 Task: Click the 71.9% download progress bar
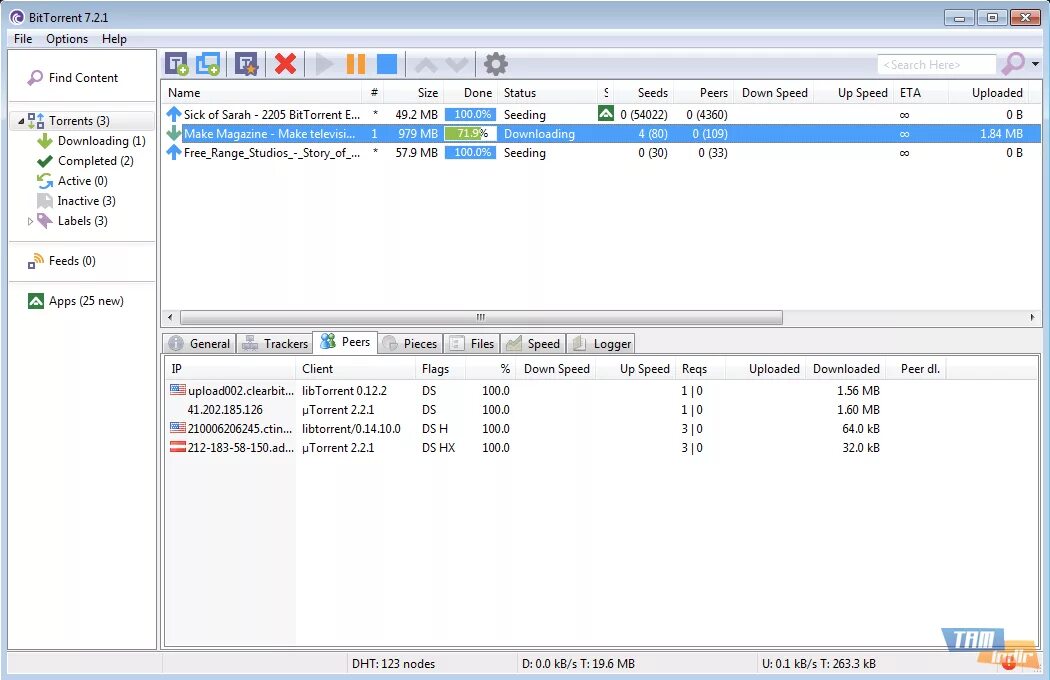[470, 133]
